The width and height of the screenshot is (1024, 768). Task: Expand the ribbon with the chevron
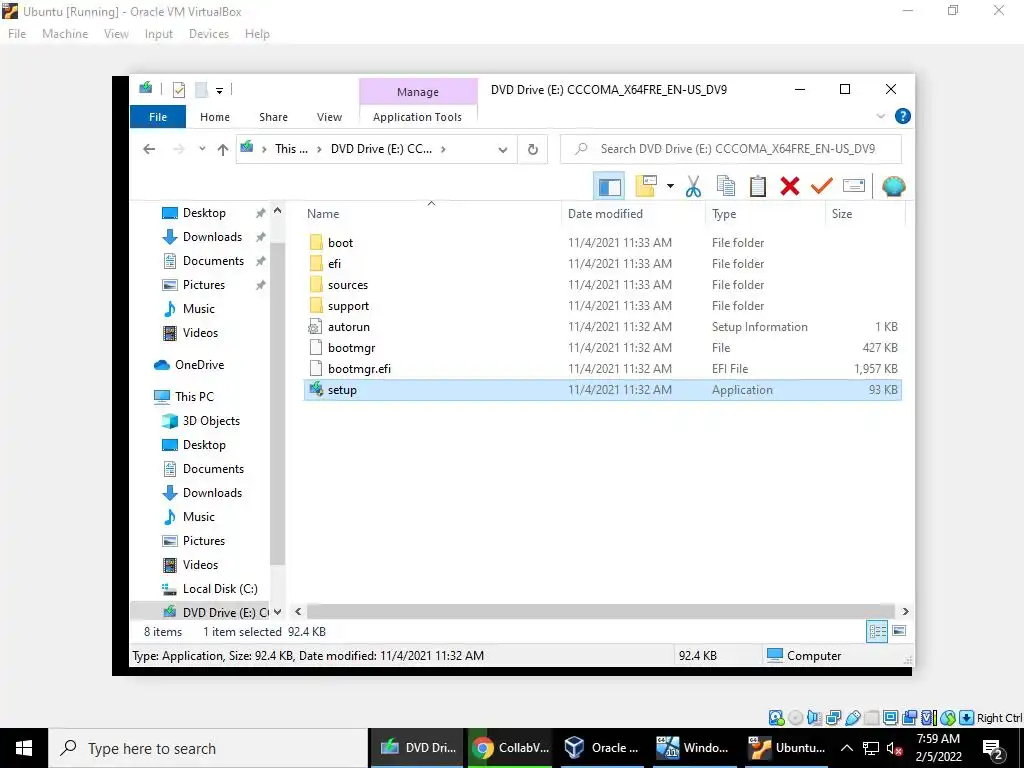pyautogui.click(x=880, y=116)
